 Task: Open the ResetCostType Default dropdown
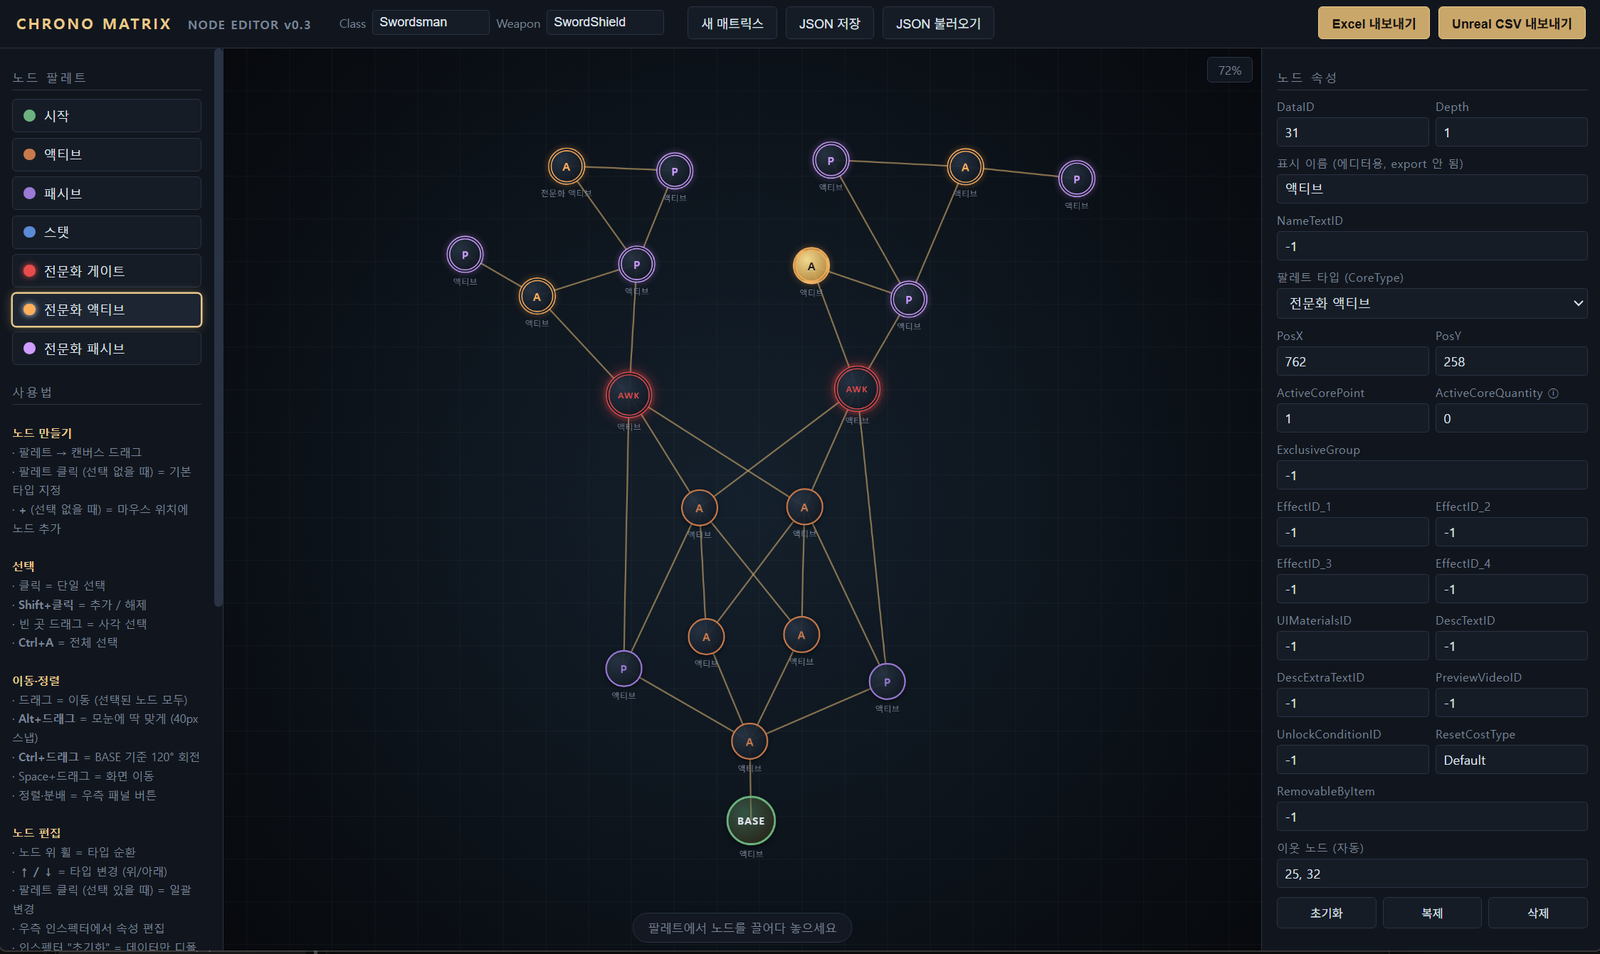[x=1511, y=760]
